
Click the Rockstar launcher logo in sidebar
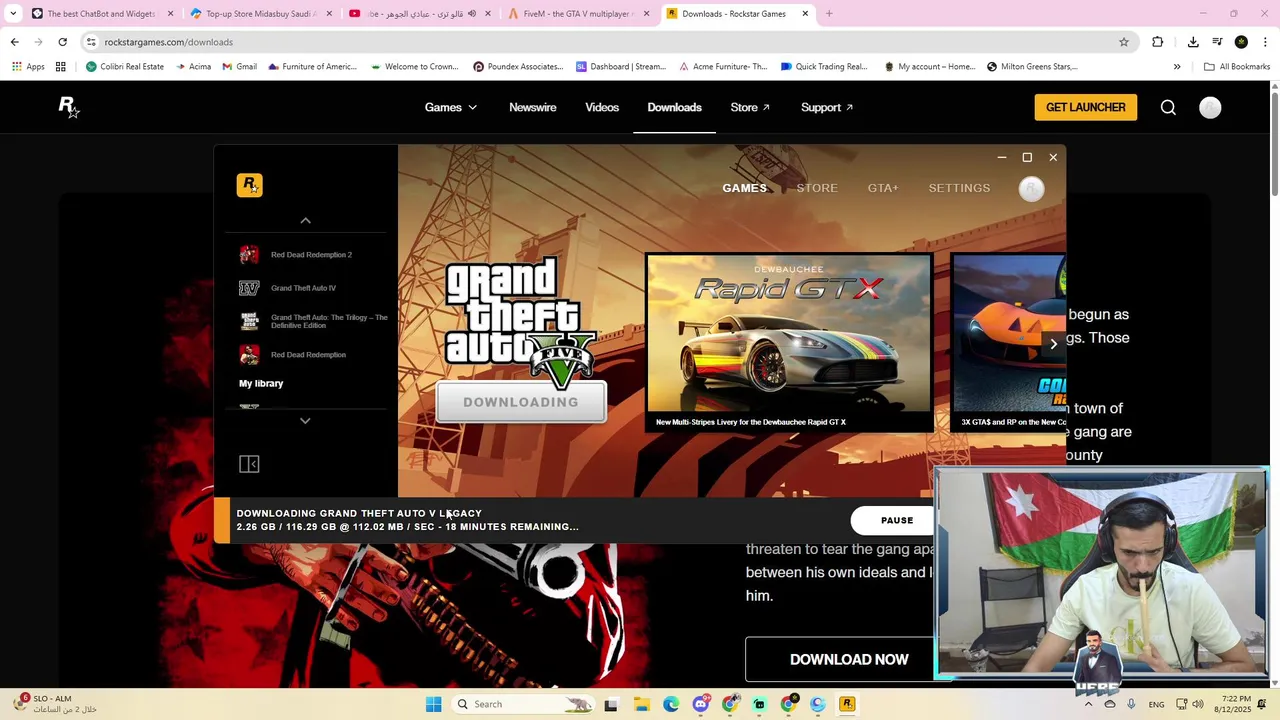pos(249,185)
